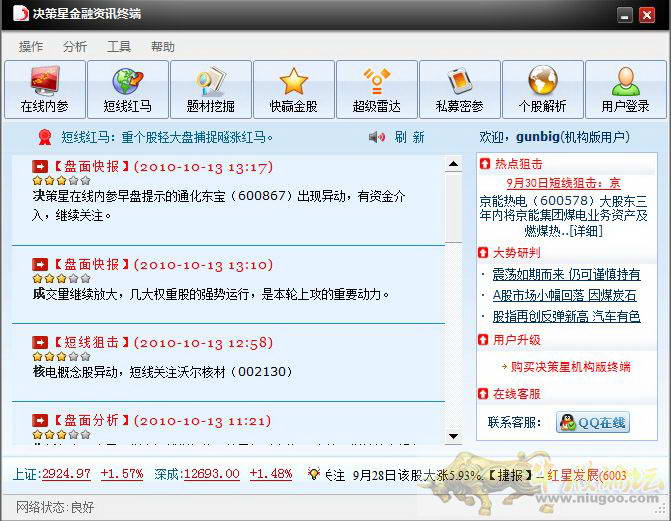Click the 刷新 refresh link
Viewport: 671px width, 521px height.
tap(409, 137)
